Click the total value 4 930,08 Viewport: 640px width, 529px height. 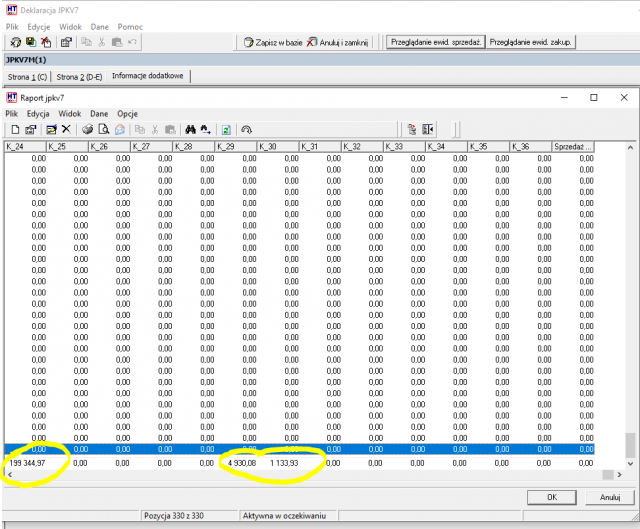[x=242, y=463]
